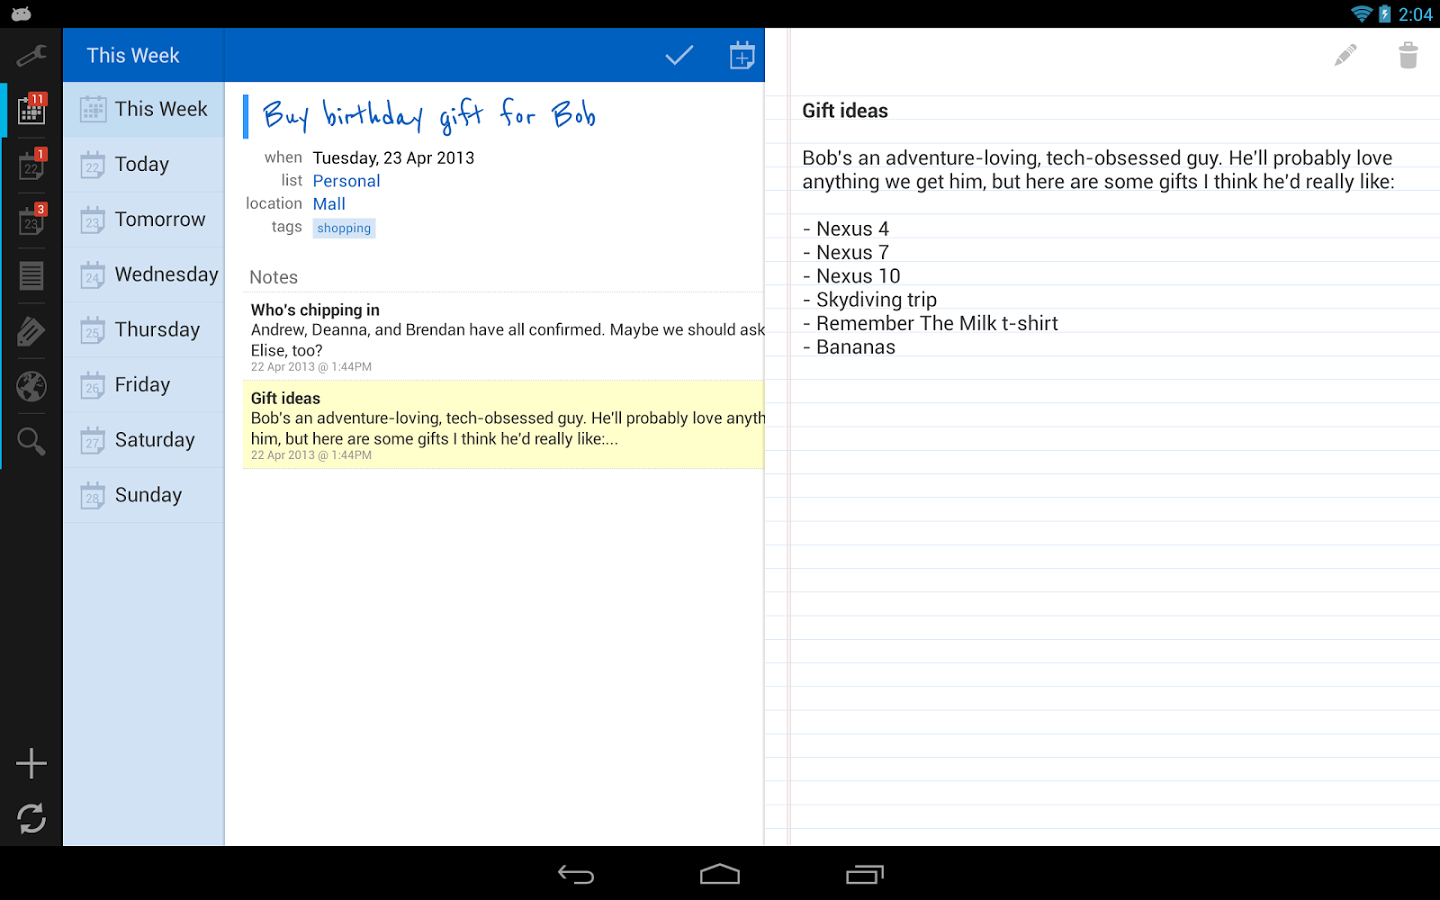The height and width of the screenshot is (900, 1440).
Task: Tap the Nexus 10 line in the note
Action: point(851,276)
